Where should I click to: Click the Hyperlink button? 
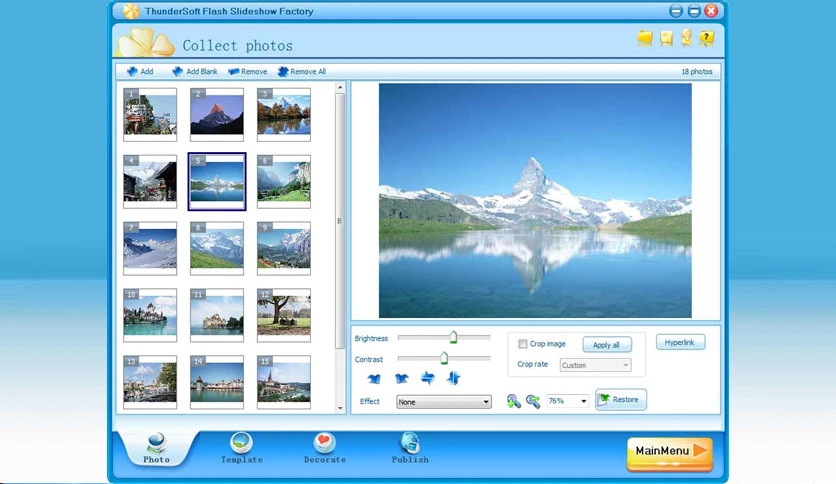coord(680,342)
